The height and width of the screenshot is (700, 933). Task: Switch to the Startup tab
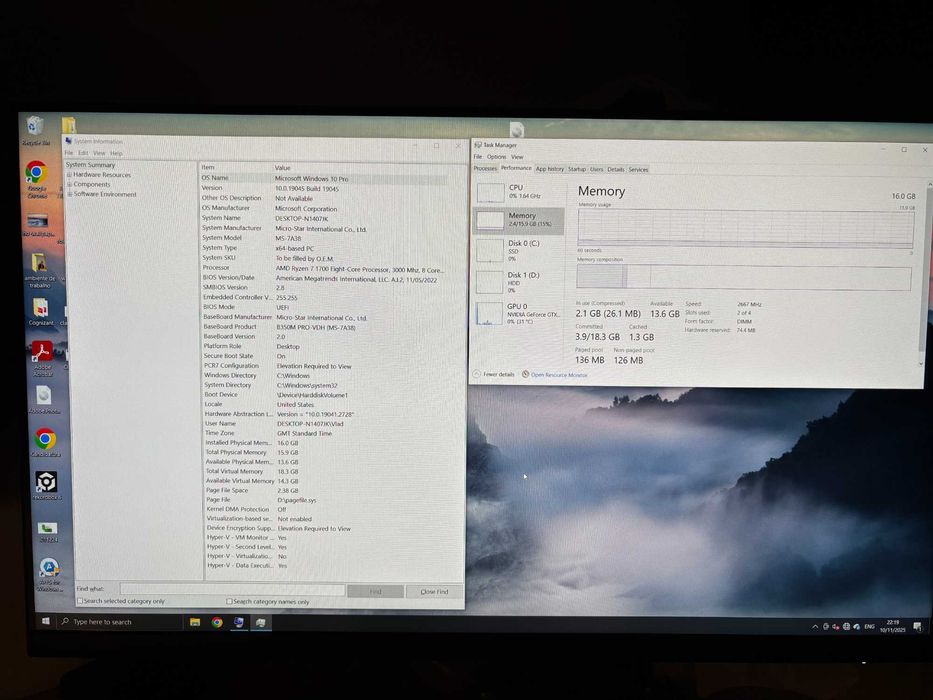click(577, 169)
